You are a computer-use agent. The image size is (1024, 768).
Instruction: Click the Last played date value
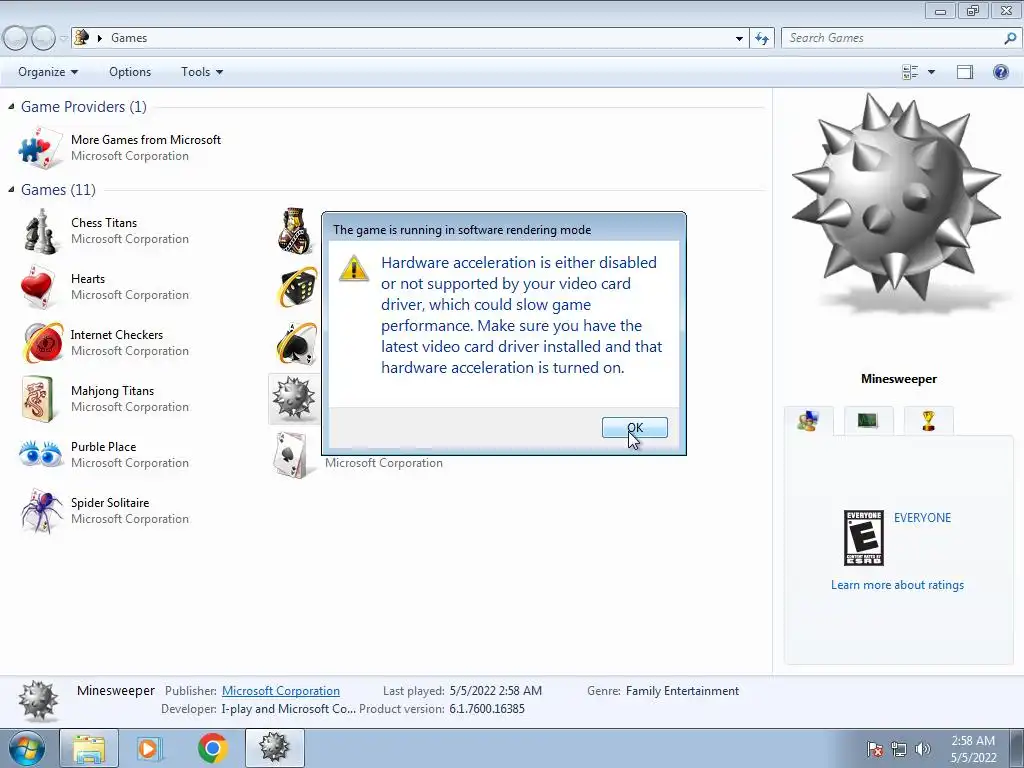pyautogui.click(x=494, y=691)
